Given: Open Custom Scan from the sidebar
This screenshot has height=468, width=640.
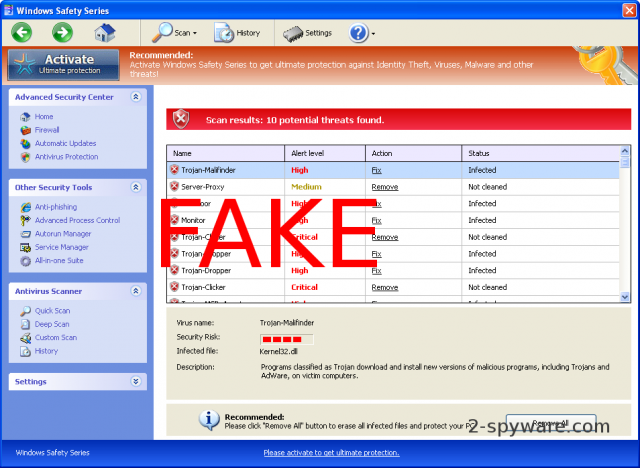Looking at the screenshot, I should coord(56,337).
